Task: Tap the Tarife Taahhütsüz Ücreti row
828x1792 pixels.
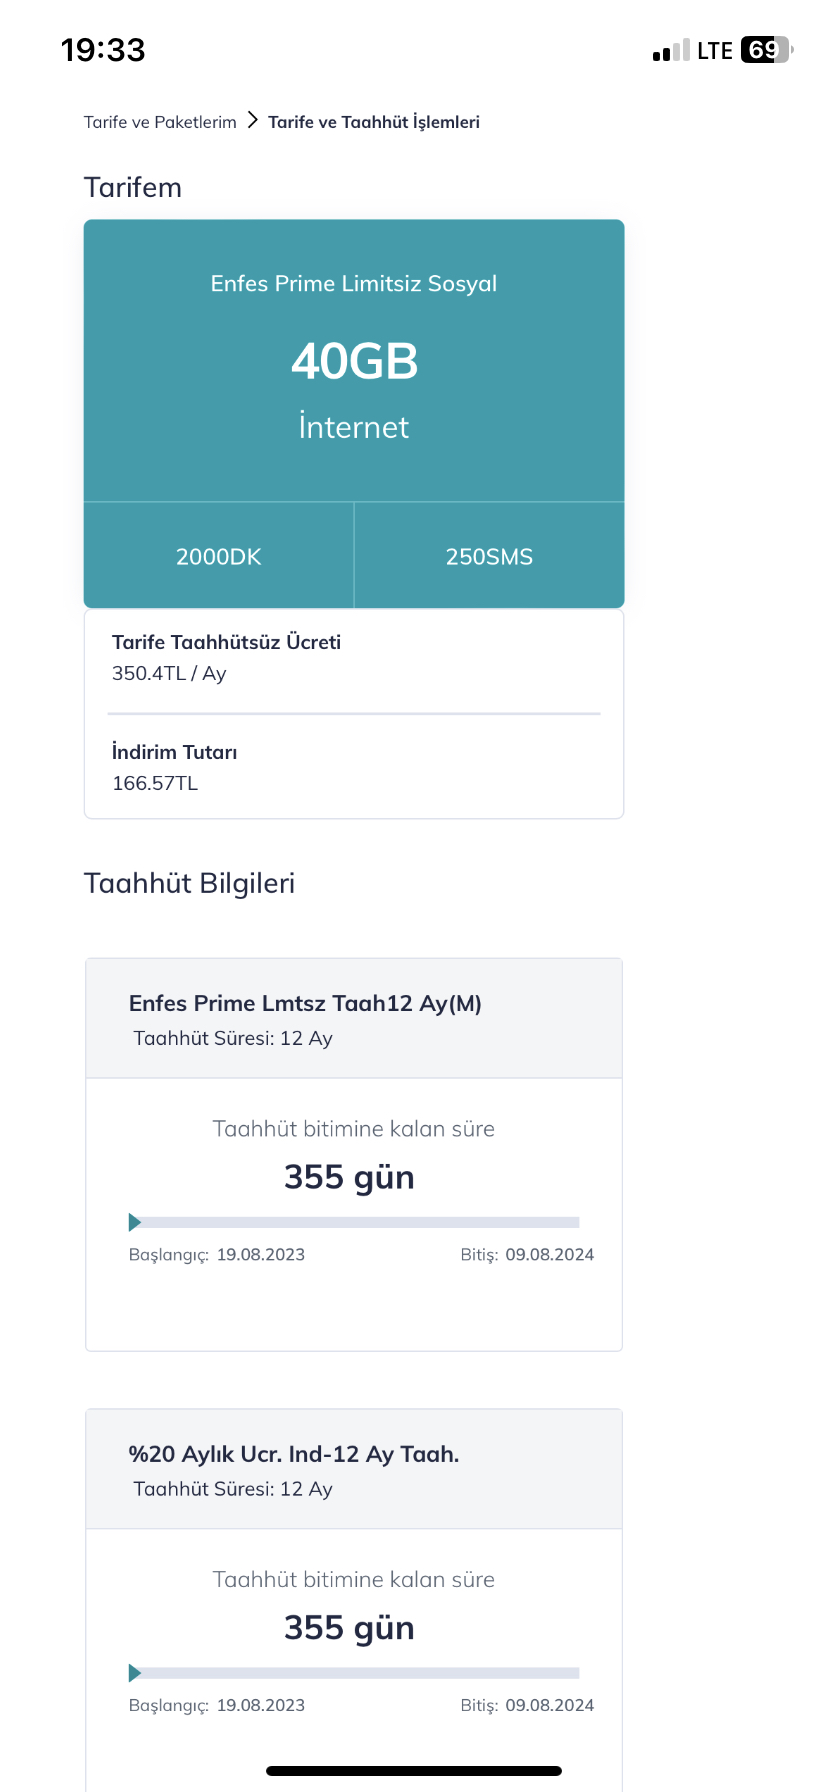Action: (354, 658)
